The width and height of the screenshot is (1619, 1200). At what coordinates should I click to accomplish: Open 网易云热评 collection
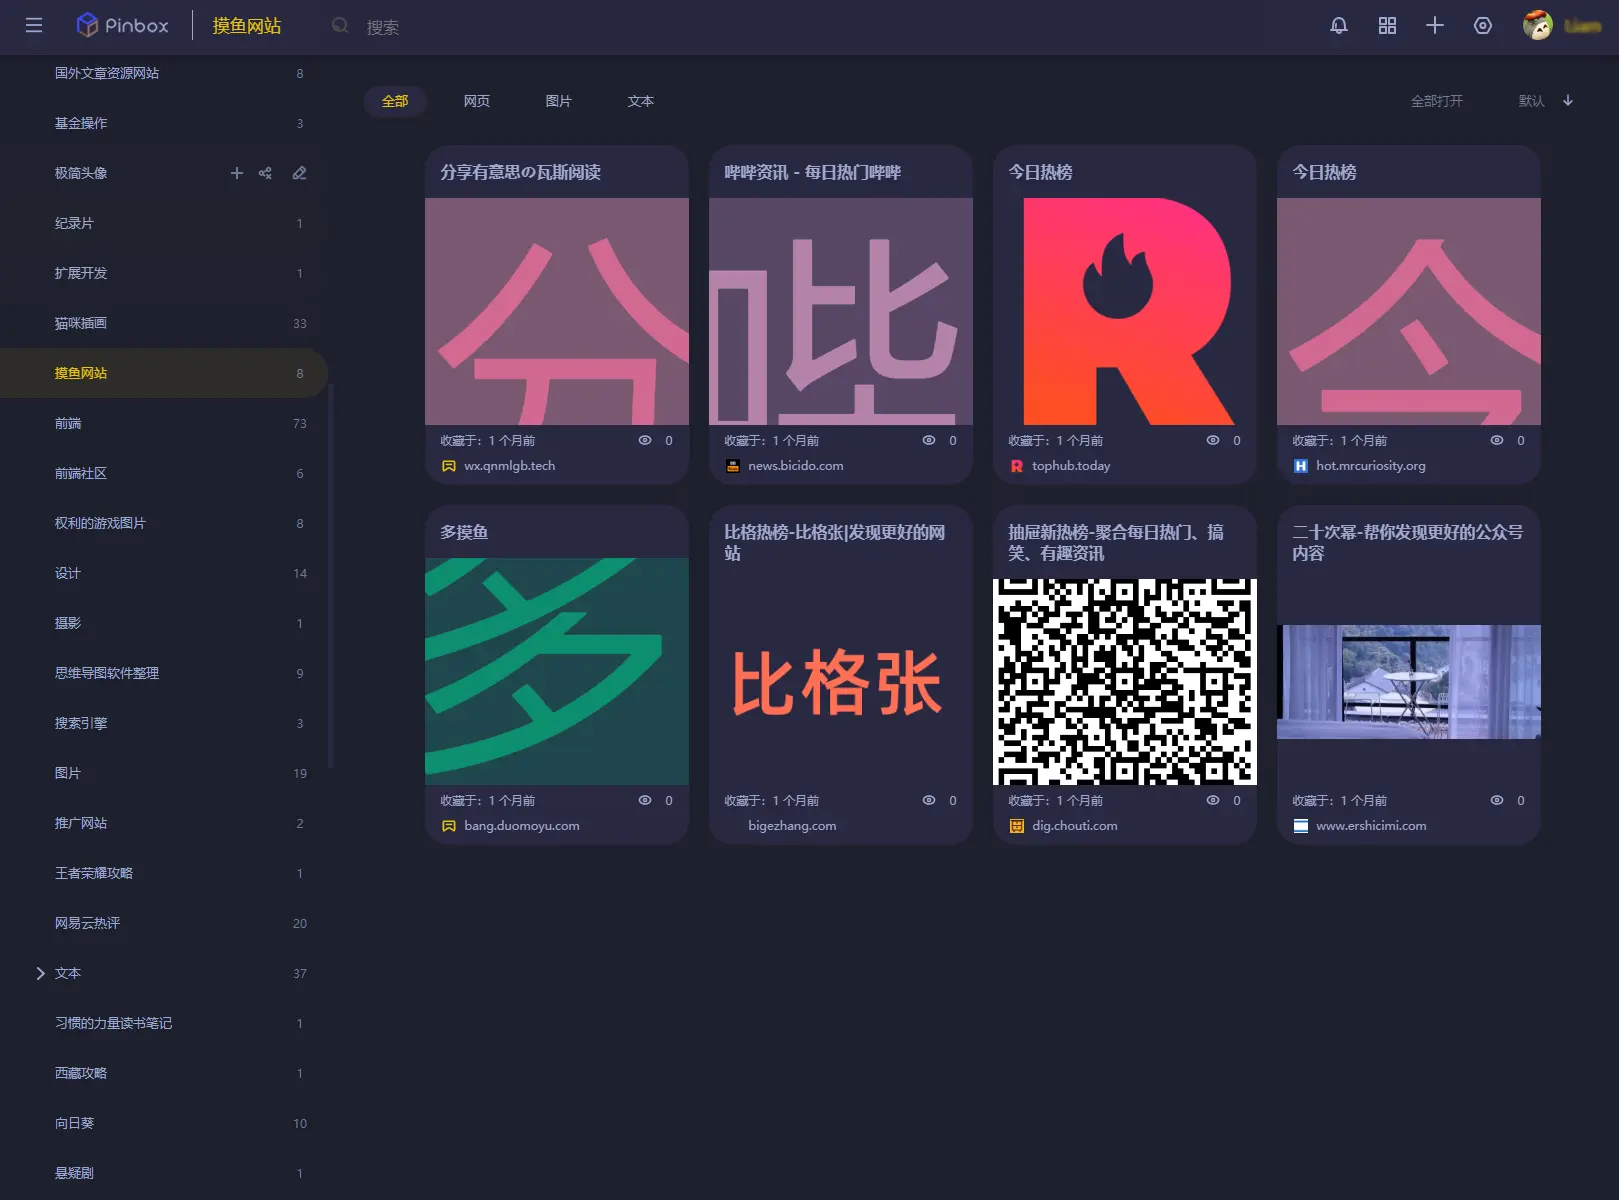coord(164,923)
